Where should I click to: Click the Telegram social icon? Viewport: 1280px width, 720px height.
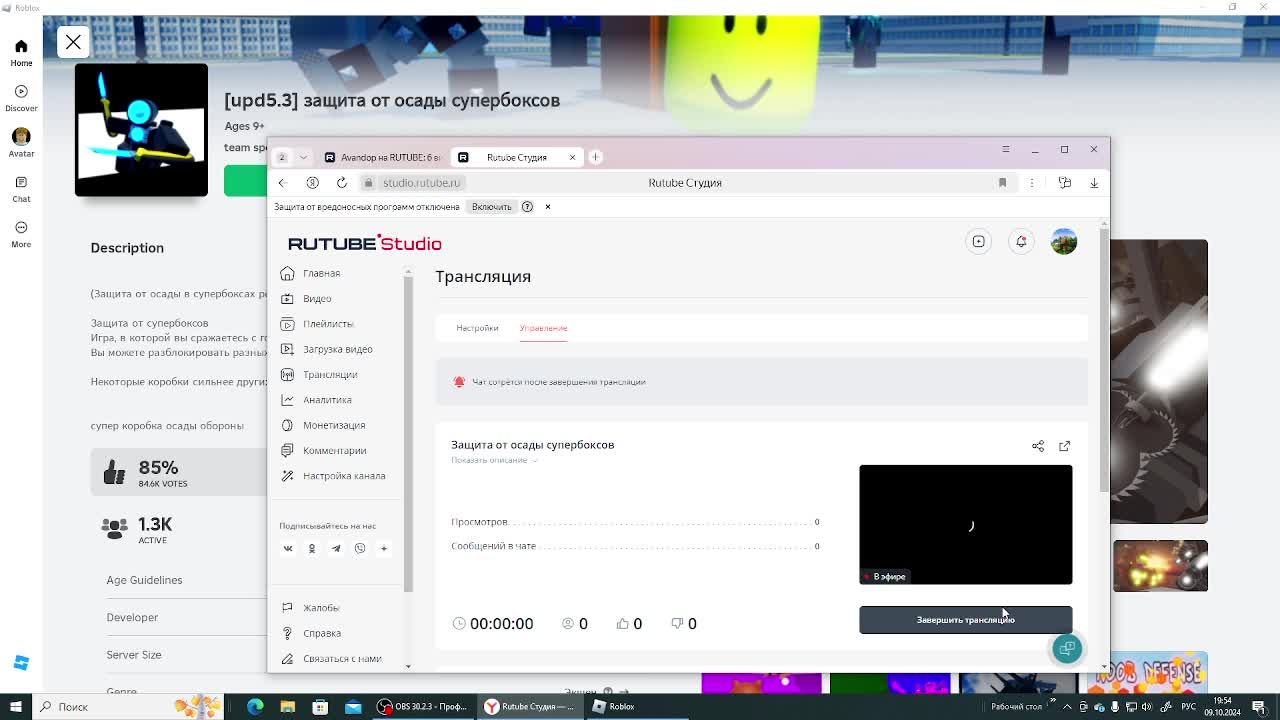pos(336,548)
